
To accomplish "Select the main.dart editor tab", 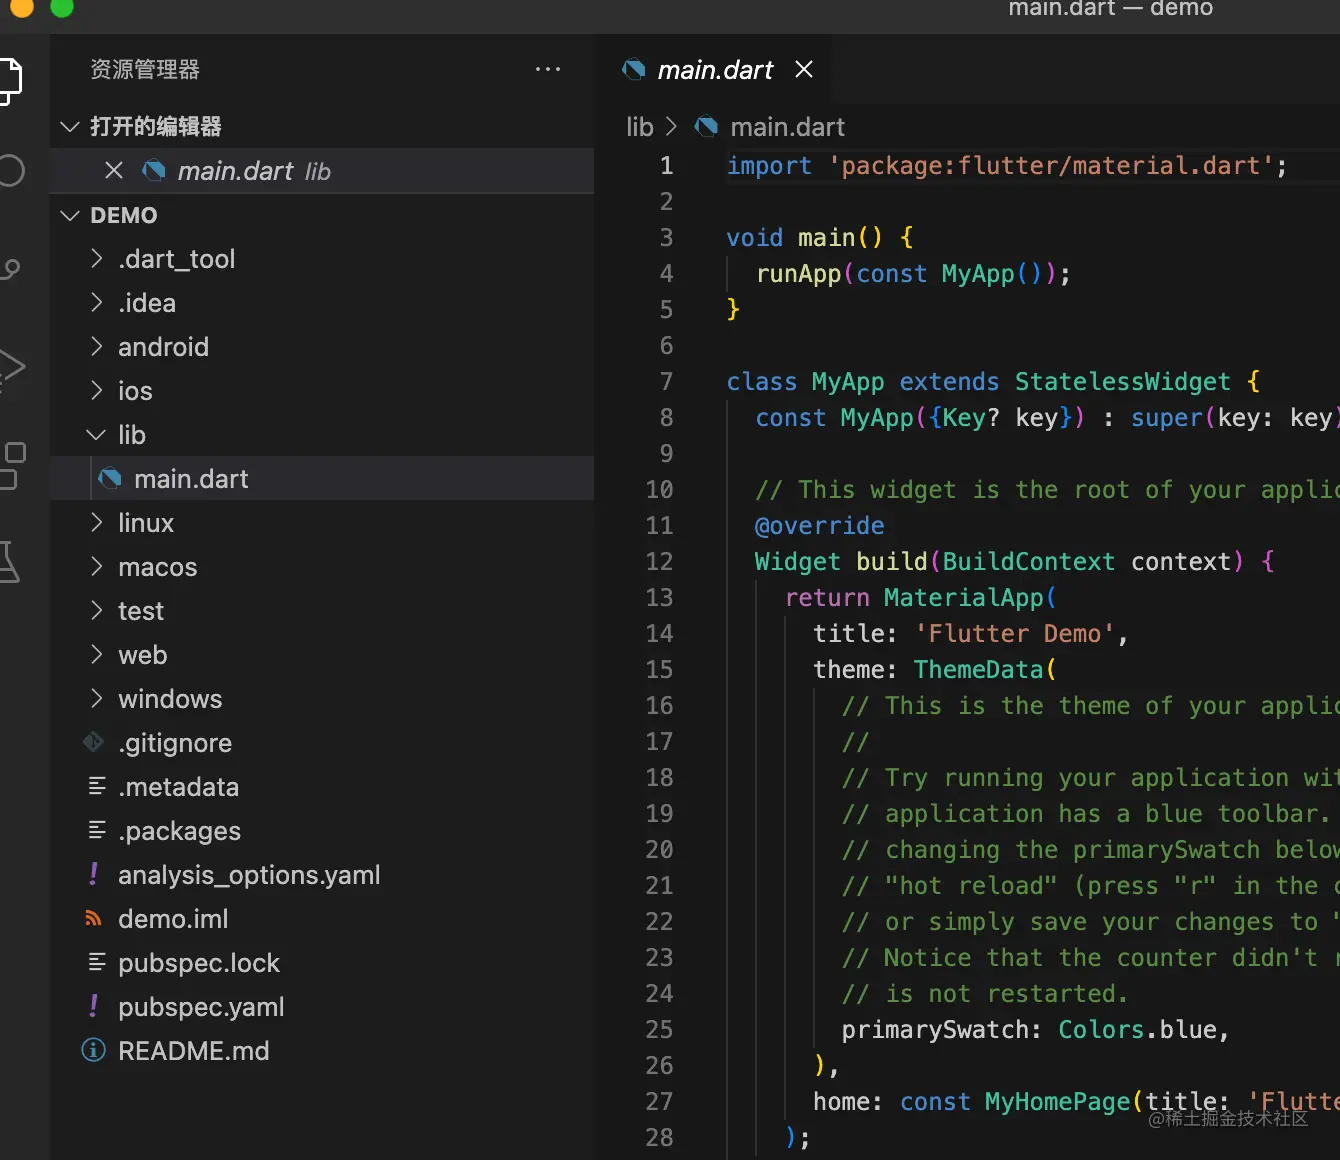I will pyautogui.click(x=714, y=70).
